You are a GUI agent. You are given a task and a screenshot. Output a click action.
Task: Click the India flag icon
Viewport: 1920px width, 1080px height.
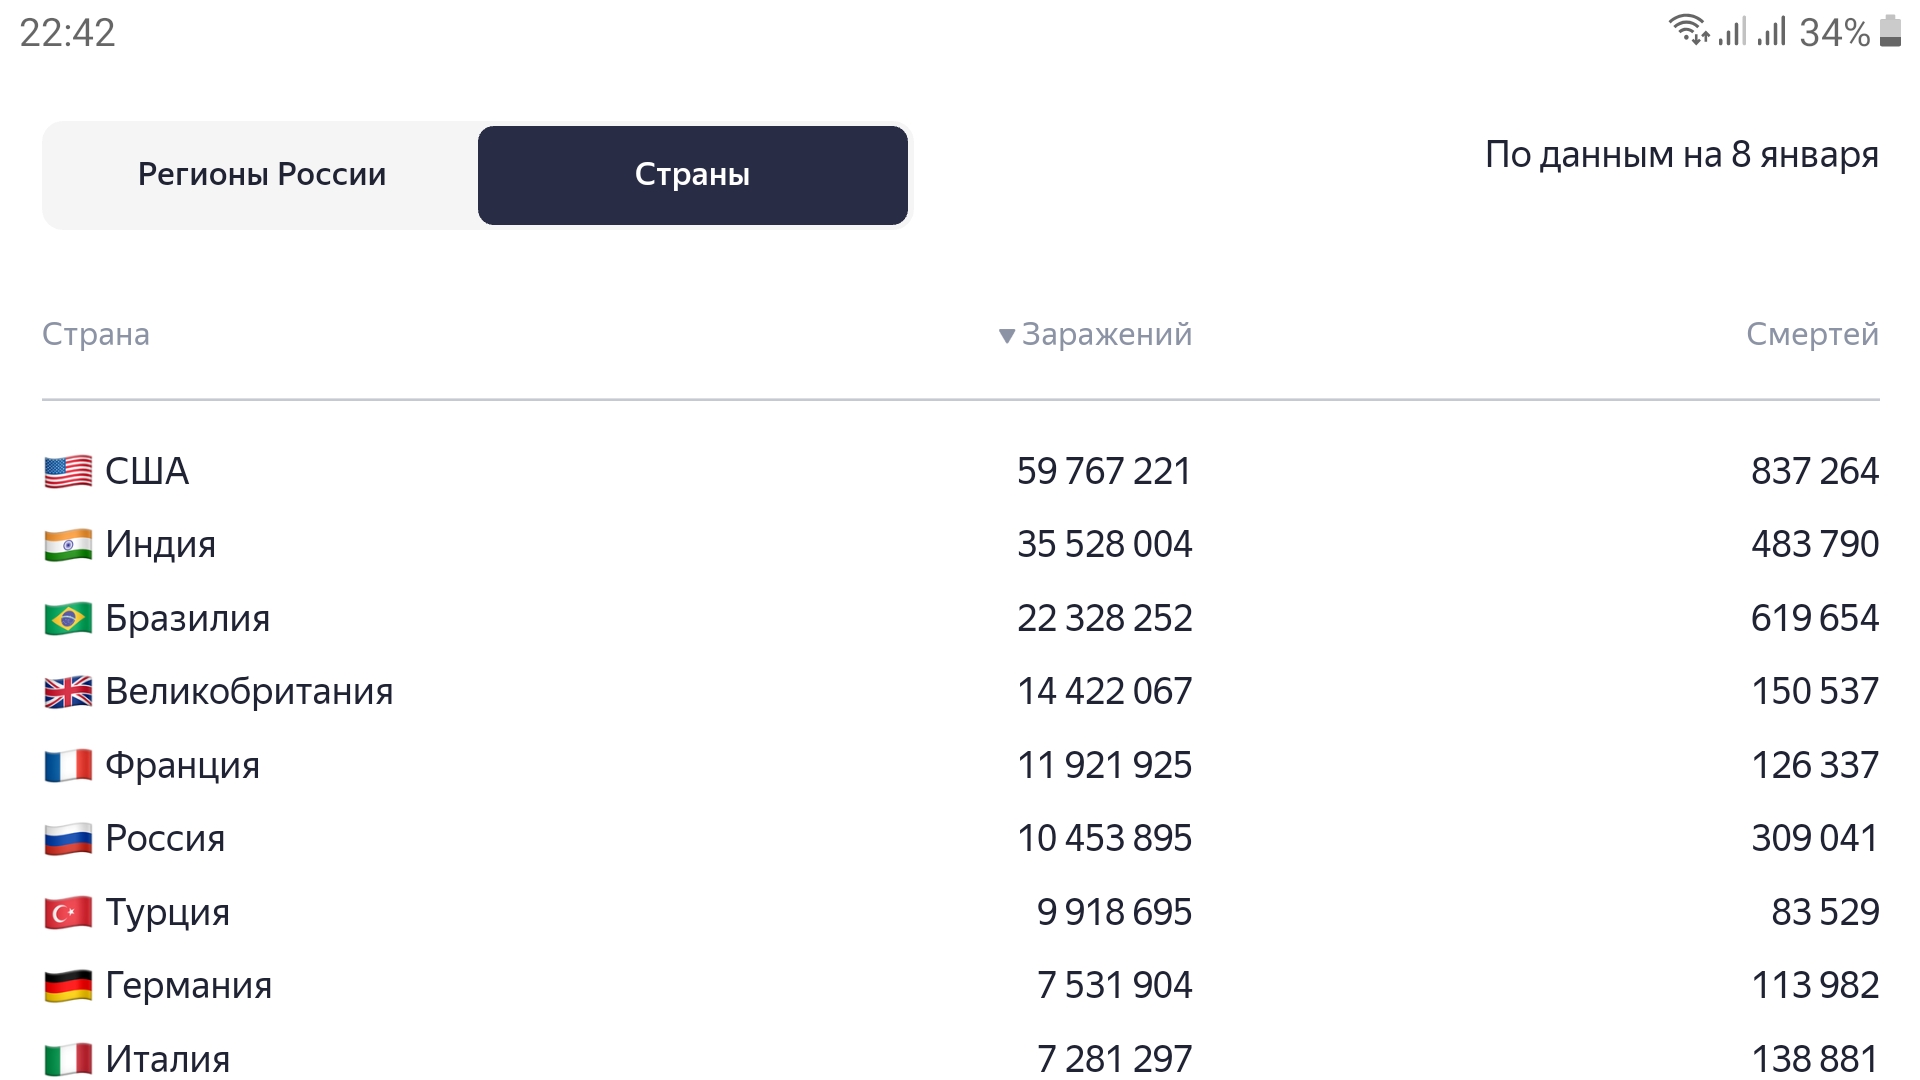68,545
